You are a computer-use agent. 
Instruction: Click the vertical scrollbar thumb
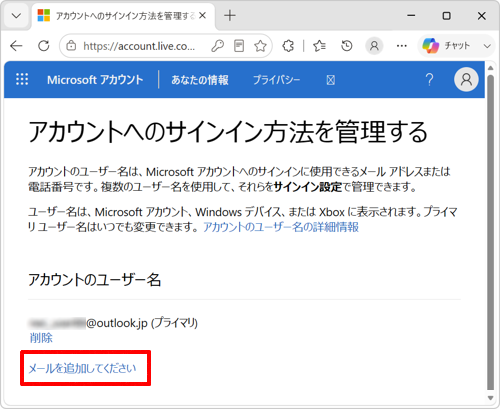coord(490,233)
